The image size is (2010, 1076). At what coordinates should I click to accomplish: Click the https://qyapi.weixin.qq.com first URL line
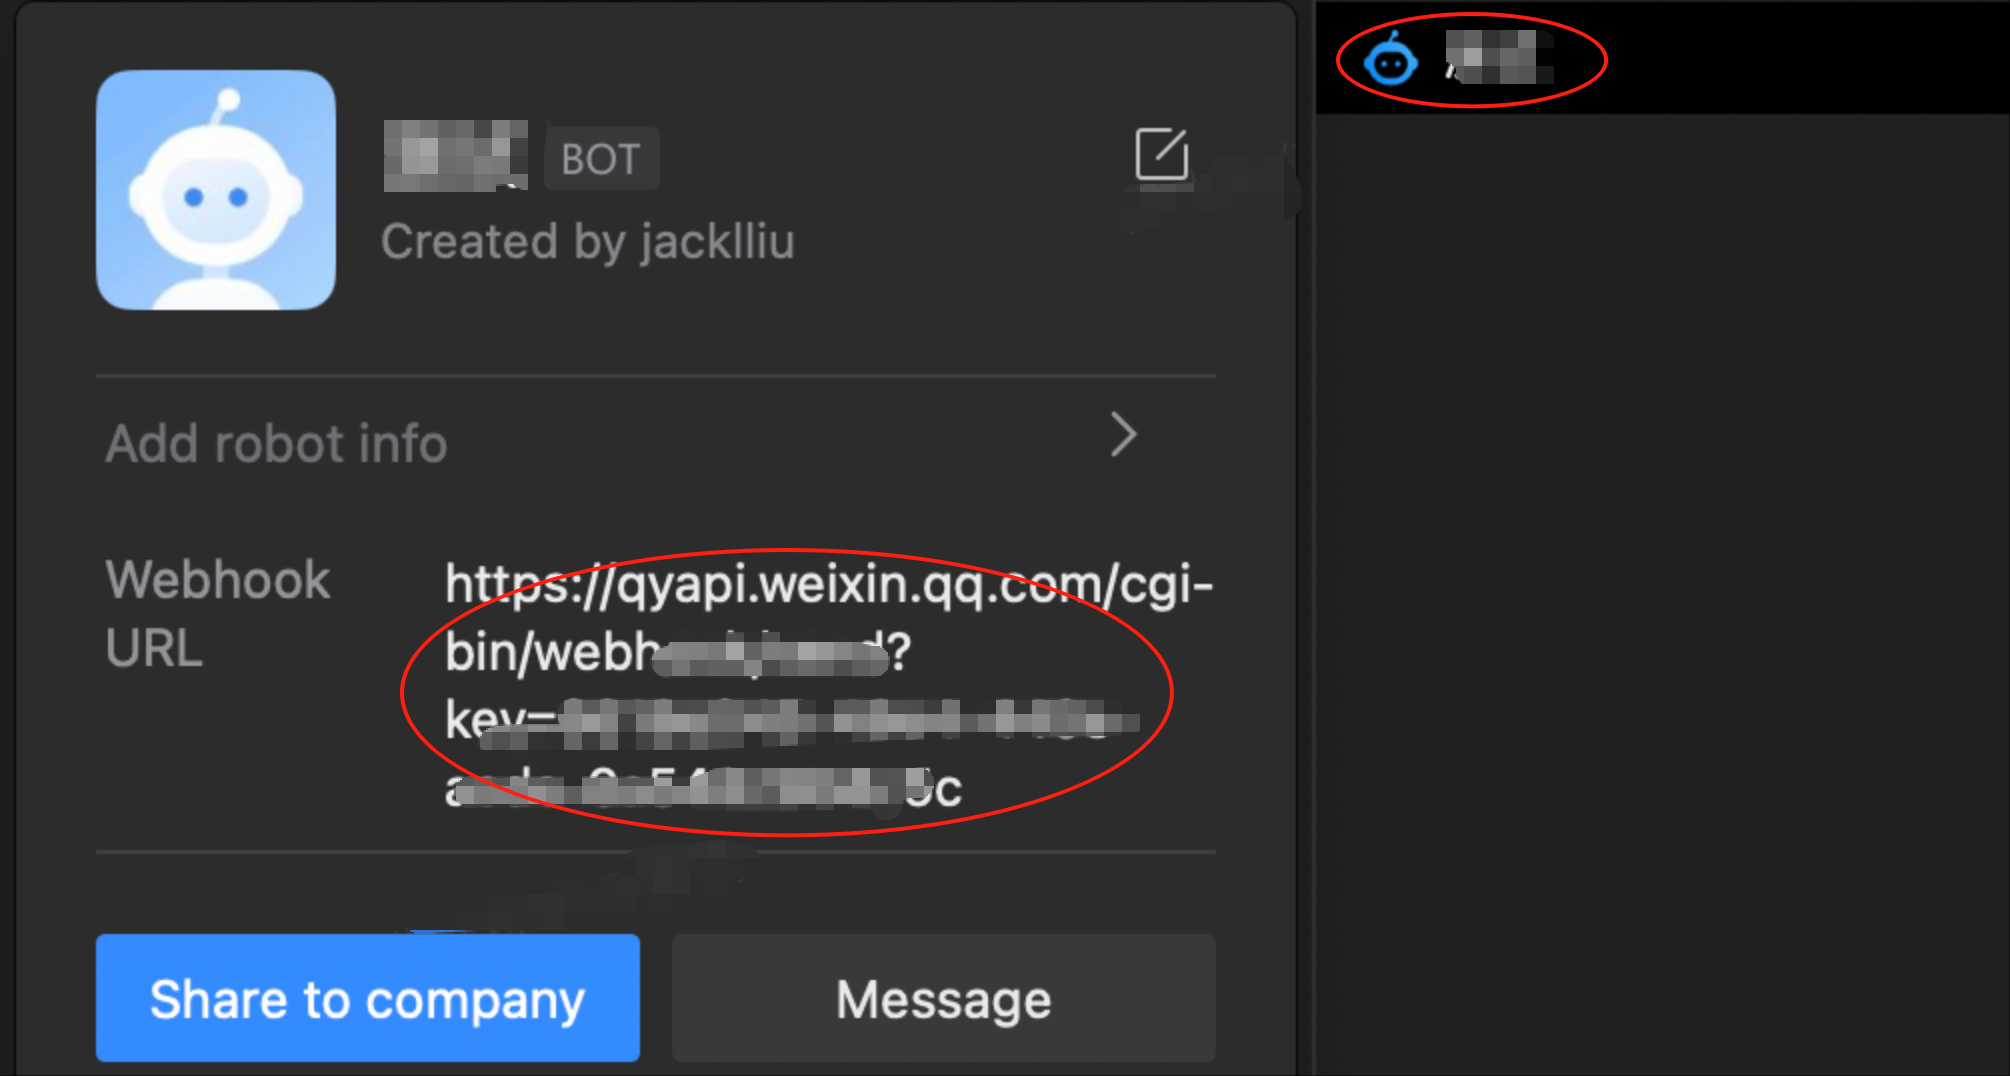(x=828, y=584)
